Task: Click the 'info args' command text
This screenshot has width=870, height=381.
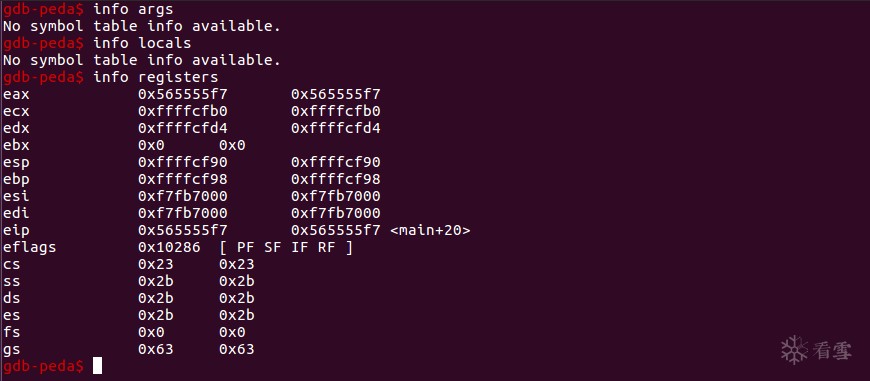Action: tap(133, 9)
